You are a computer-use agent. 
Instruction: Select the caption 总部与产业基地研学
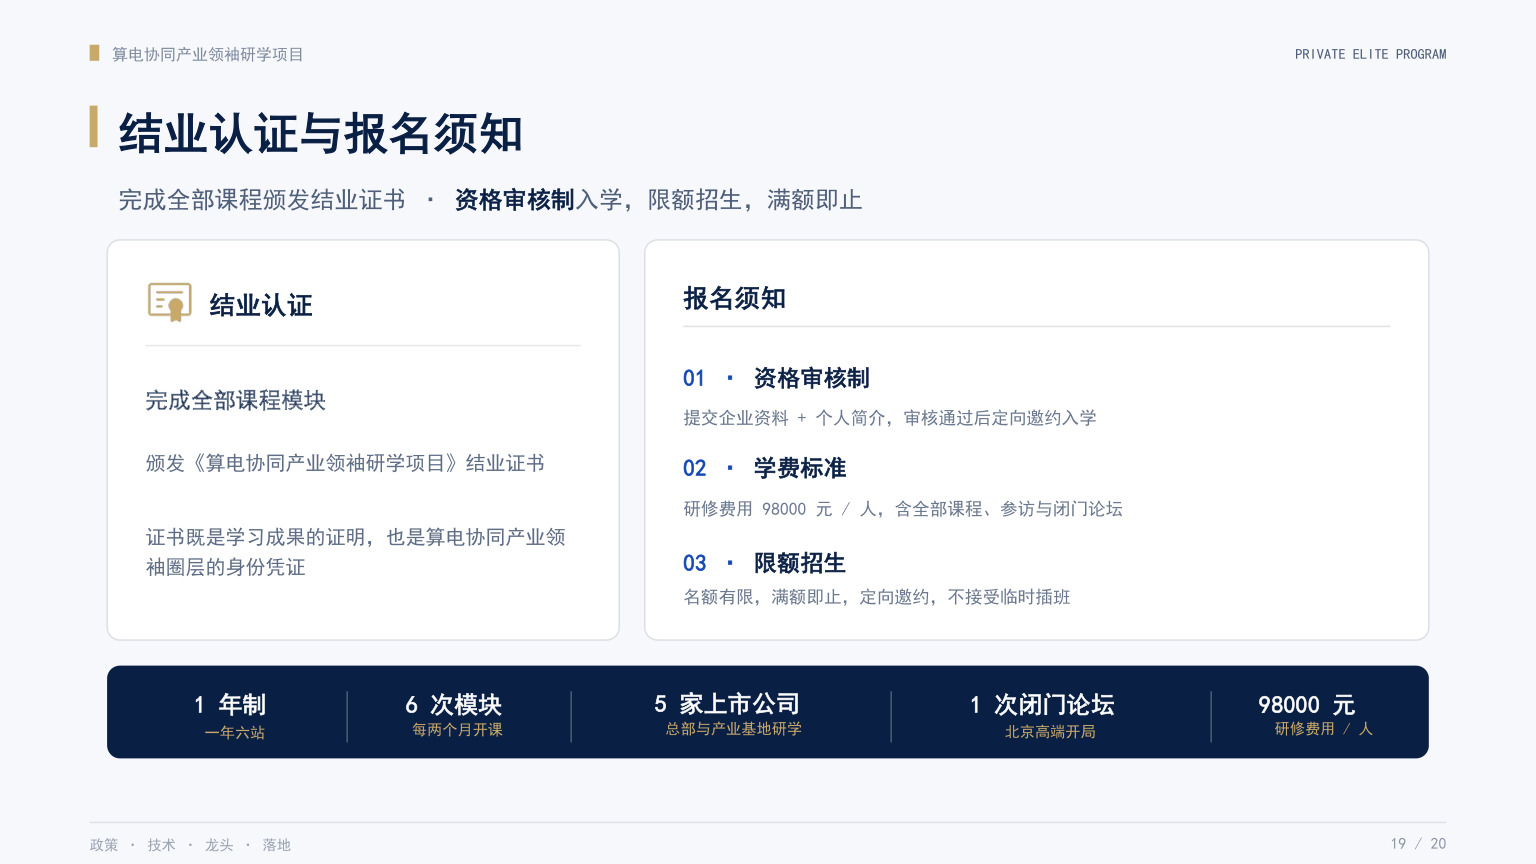[x=734, y=729]
